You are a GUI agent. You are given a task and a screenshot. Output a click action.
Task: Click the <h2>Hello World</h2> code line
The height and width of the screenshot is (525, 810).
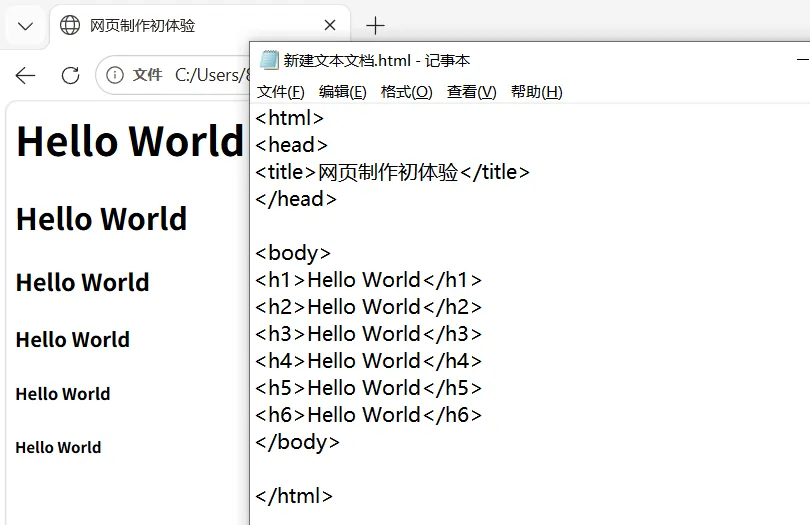(368, 307)
